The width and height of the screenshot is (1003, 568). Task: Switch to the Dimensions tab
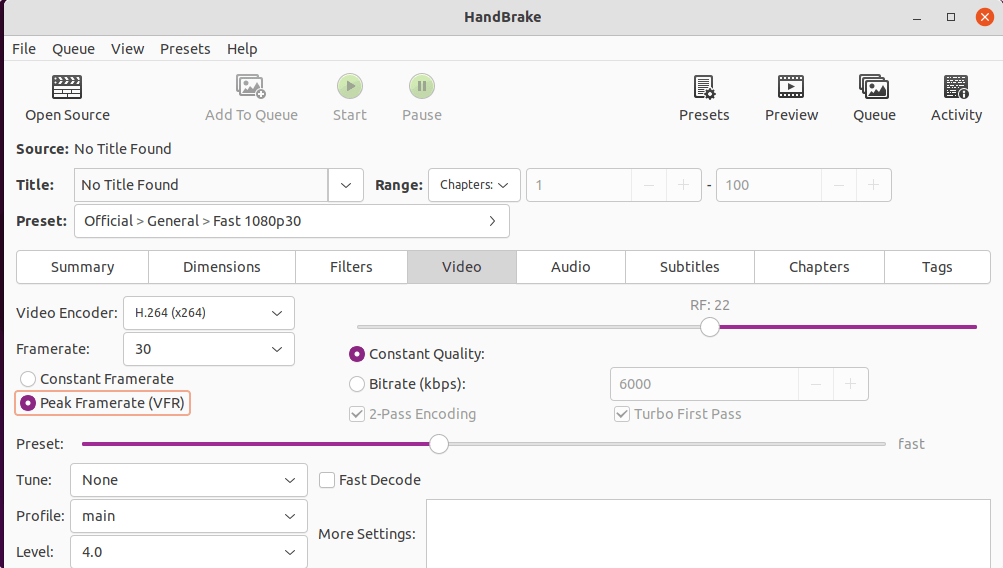coord(221,267)
